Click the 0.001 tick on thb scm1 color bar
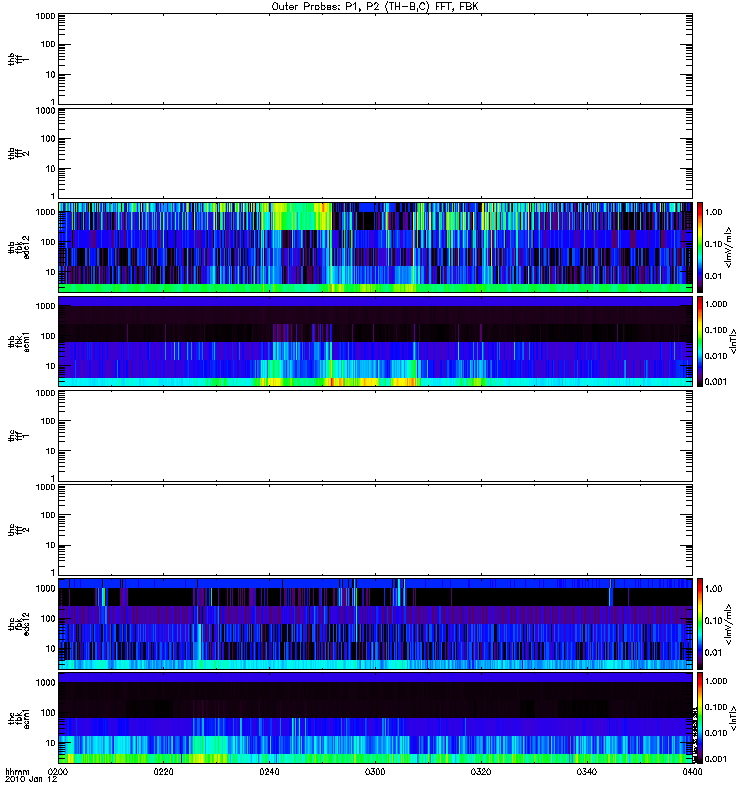 [716, 382]
